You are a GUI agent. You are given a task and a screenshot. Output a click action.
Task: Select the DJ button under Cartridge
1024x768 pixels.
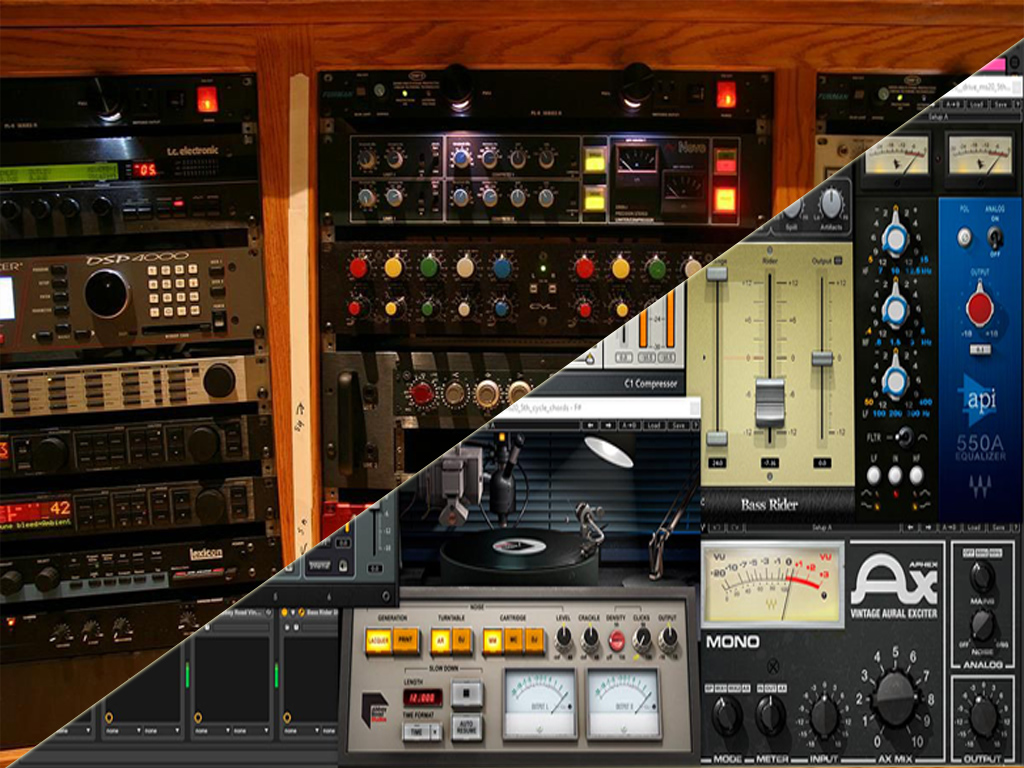(x=535, y=641)
